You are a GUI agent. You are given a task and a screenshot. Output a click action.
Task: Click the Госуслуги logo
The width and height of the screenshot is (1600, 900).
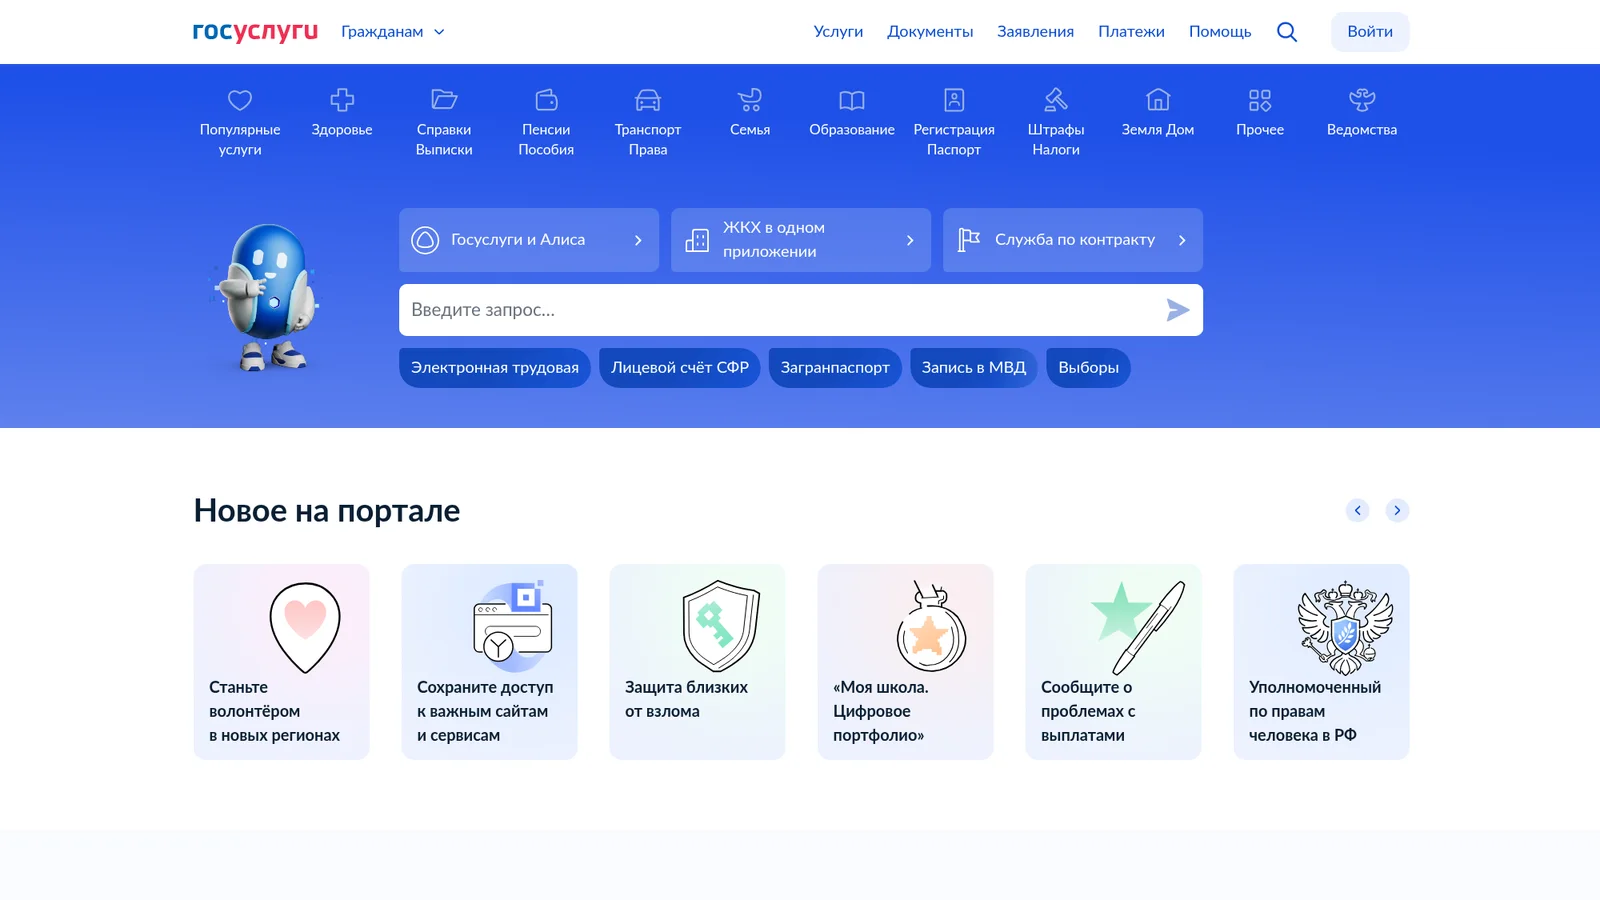[x=255, y=32]
